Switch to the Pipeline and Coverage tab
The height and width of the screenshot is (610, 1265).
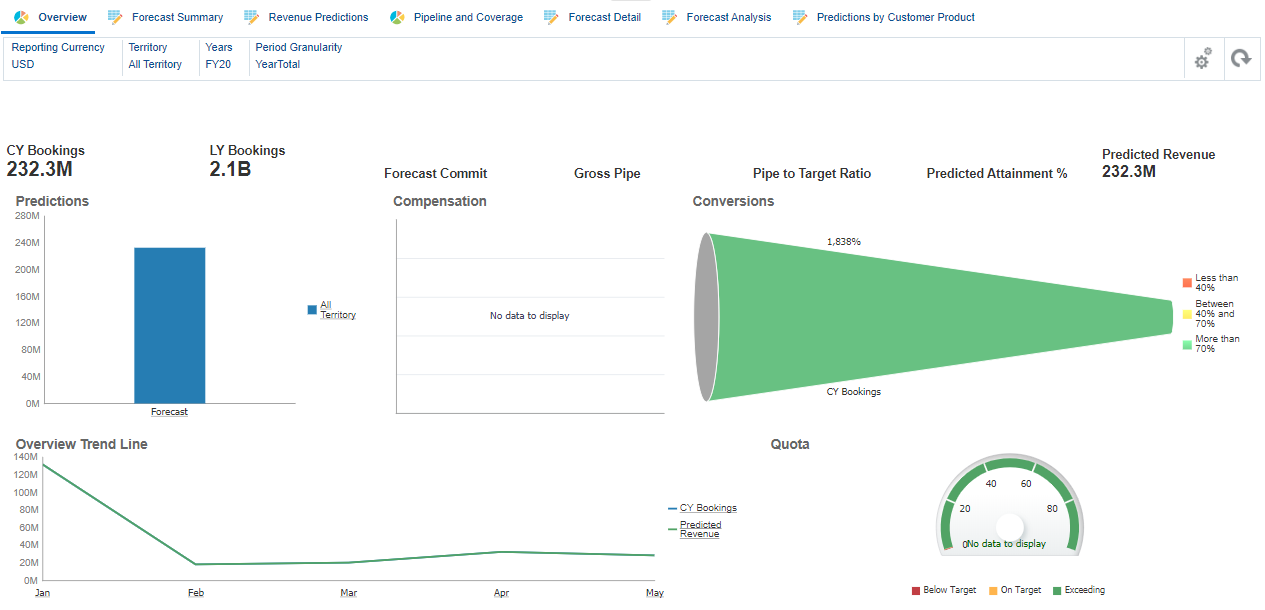click(x=456, y=16)
